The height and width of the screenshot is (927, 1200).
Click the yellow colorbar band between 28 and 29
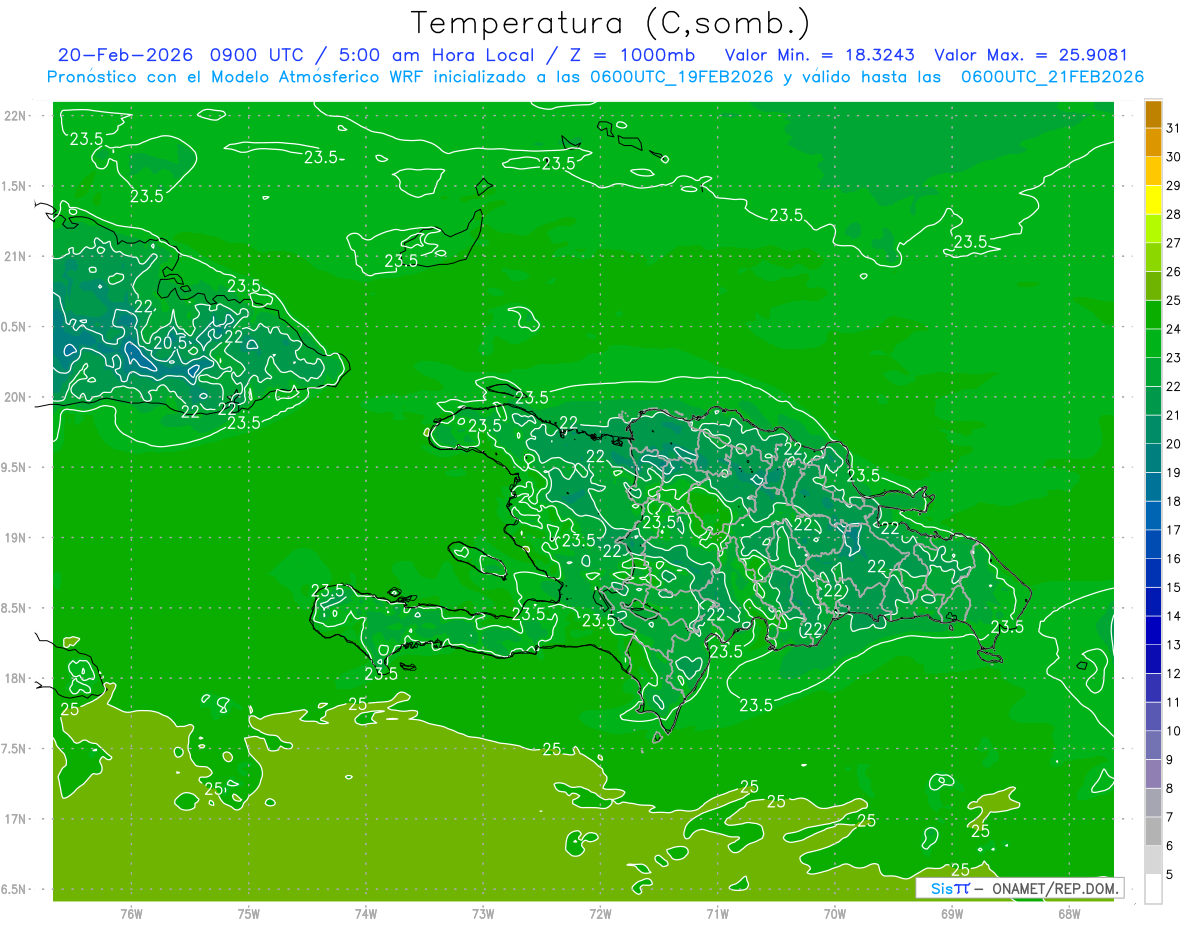pyautogui.click(x=1153, y=200)
